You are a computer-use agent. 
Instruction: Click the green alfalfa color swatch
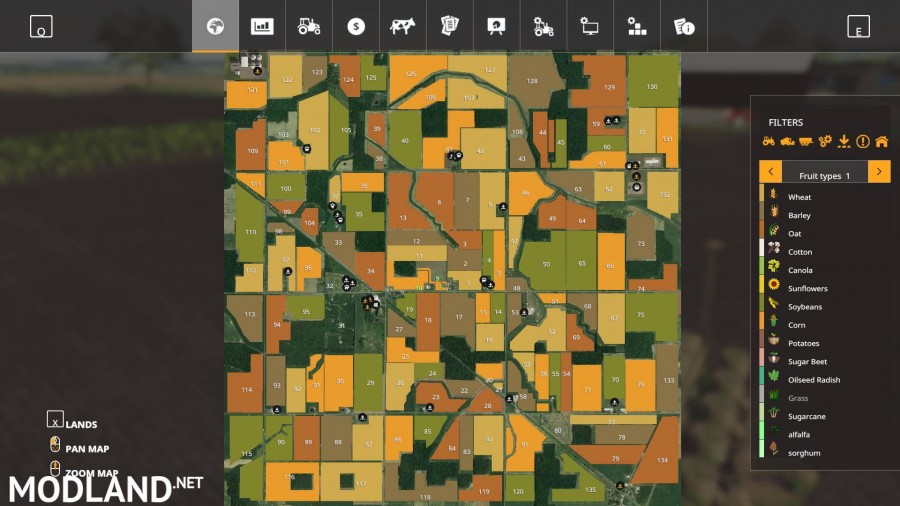pos(762,430)
